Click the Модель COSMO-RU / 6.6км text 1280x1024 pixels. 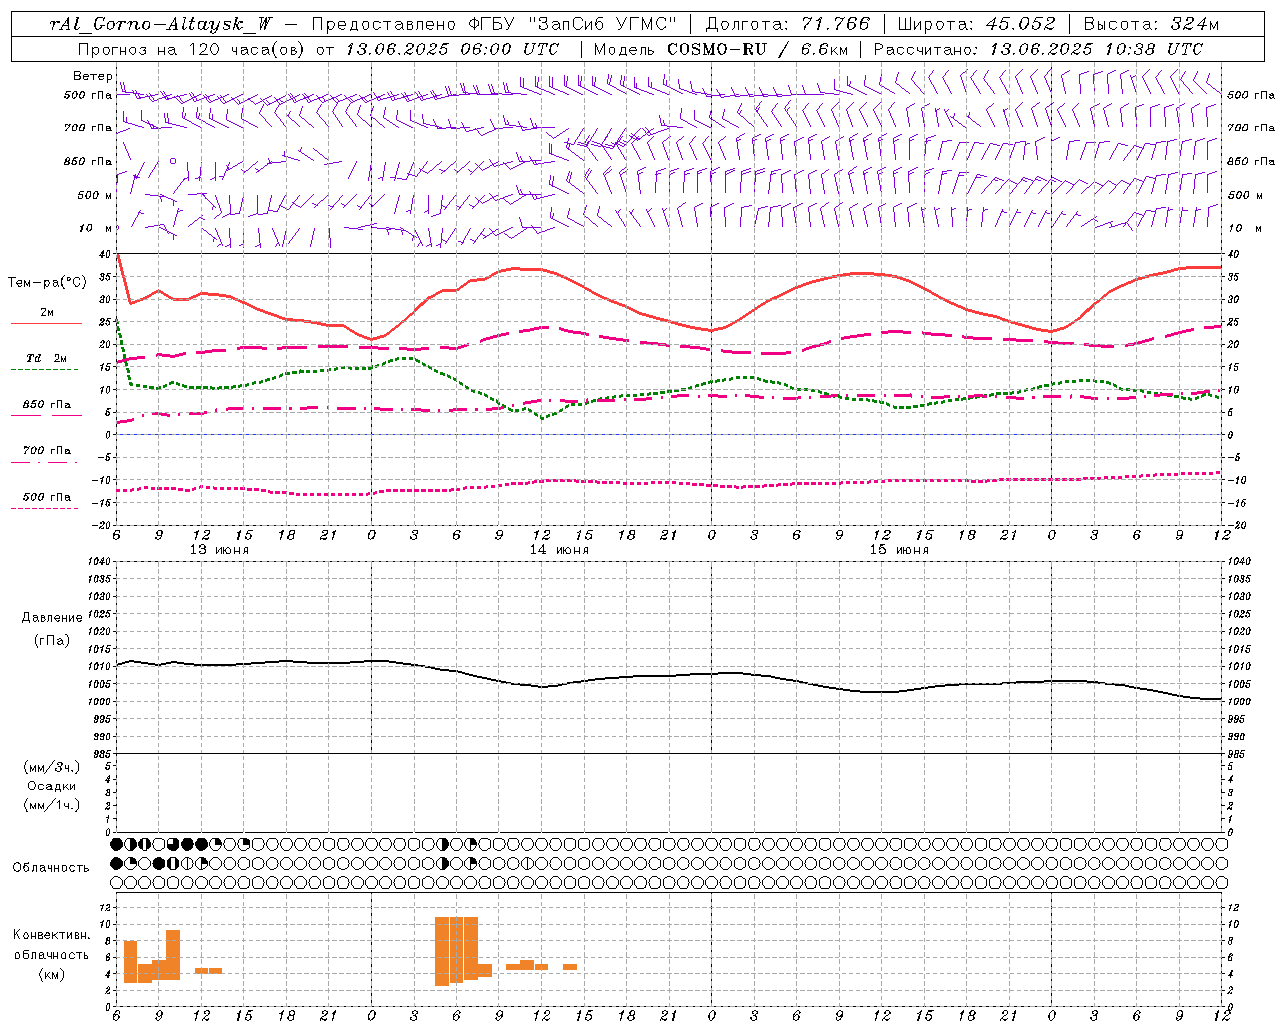721,49
